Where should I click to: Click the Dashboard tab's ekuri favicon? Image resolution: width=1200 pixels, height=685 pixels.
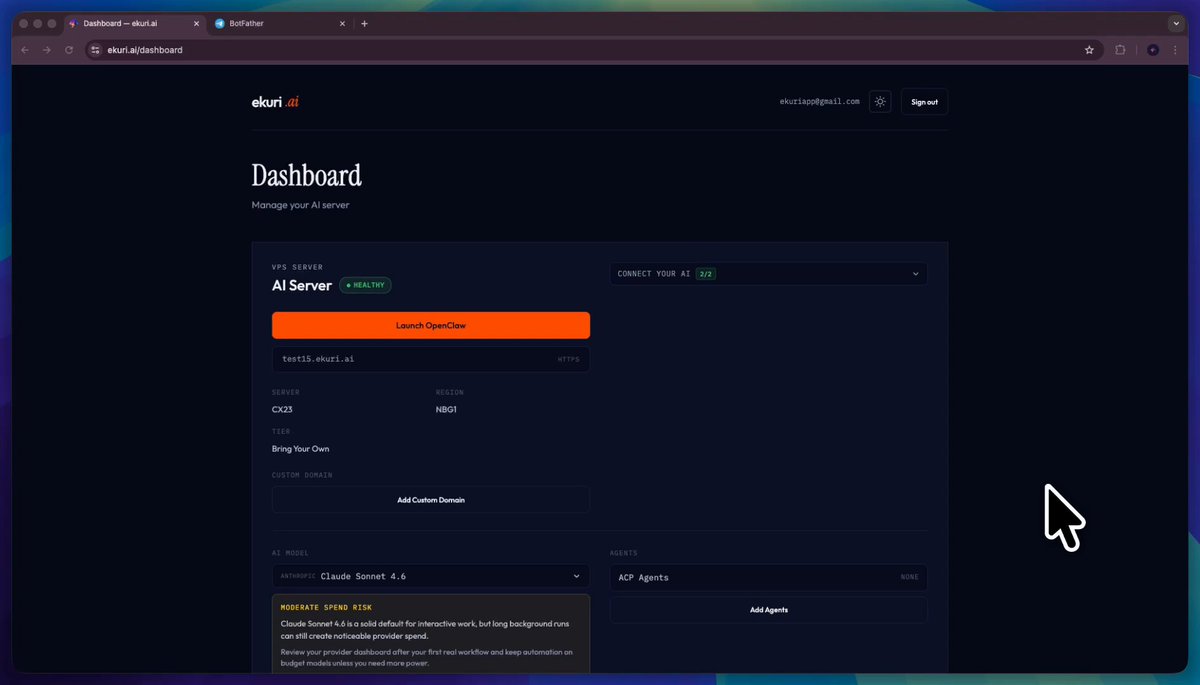coord(74,22)
